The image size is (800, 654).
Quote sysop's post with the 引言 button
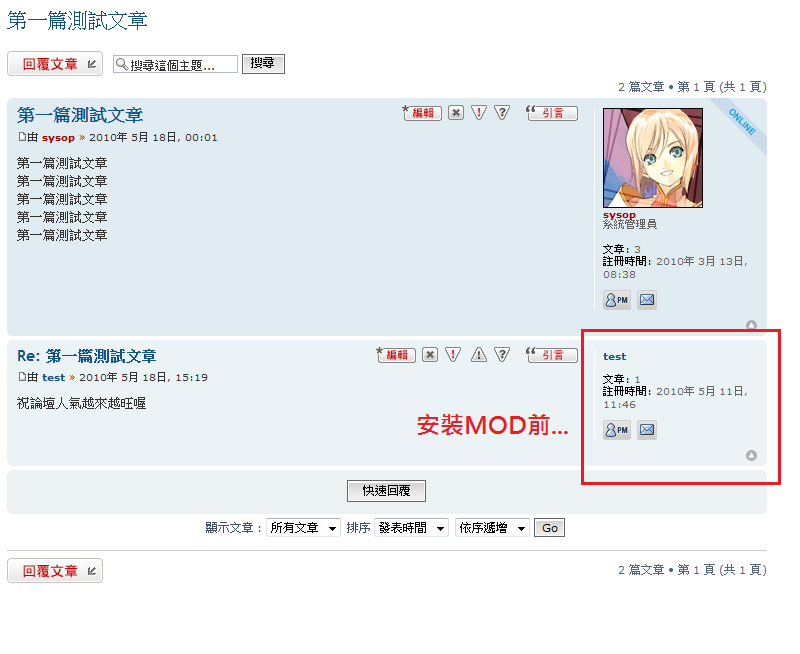pos(552,113)
